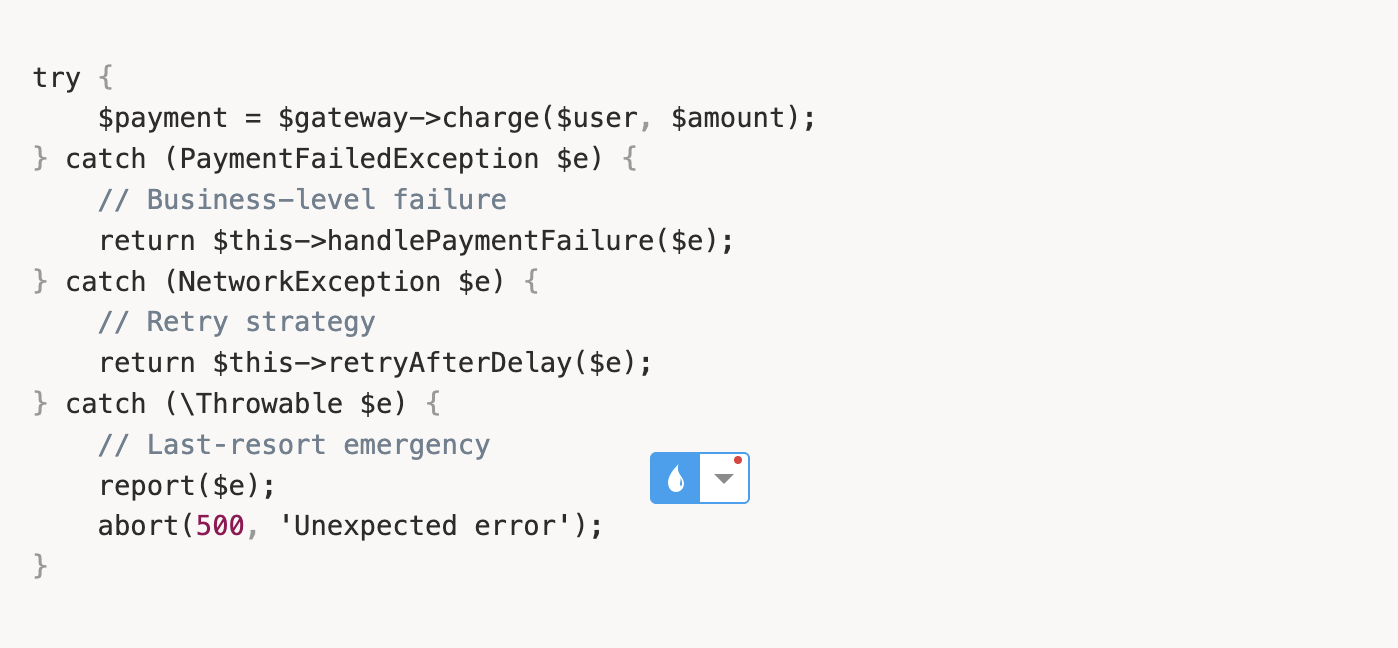This screenshot has width=1398, height=648.
Task: Click the 'Unexpected error' string literal
Action: [425, 526]
